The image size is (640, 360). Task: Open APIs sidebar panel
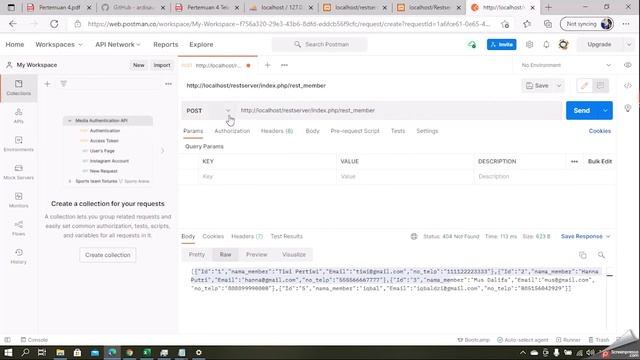click(x=18, y=116)
